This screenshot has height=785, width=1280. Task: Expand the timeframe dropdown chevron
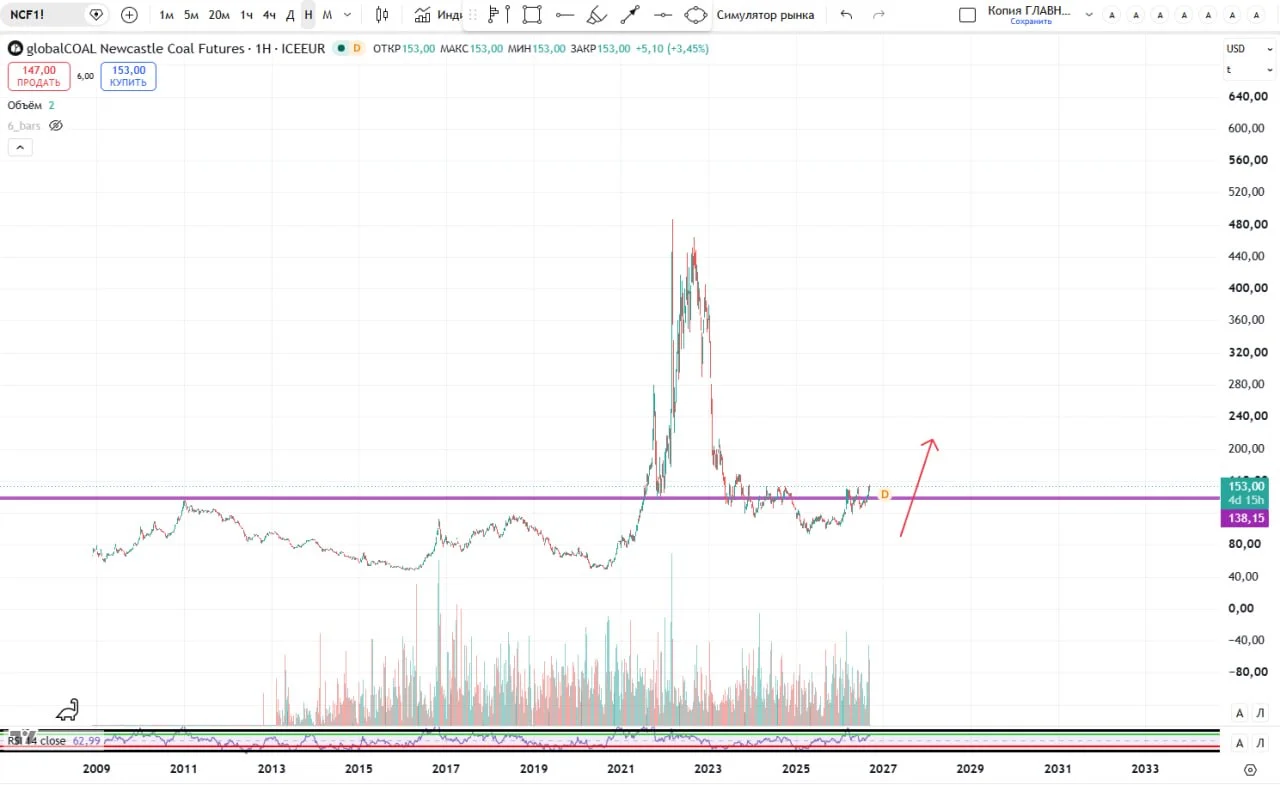coord(347,15)
